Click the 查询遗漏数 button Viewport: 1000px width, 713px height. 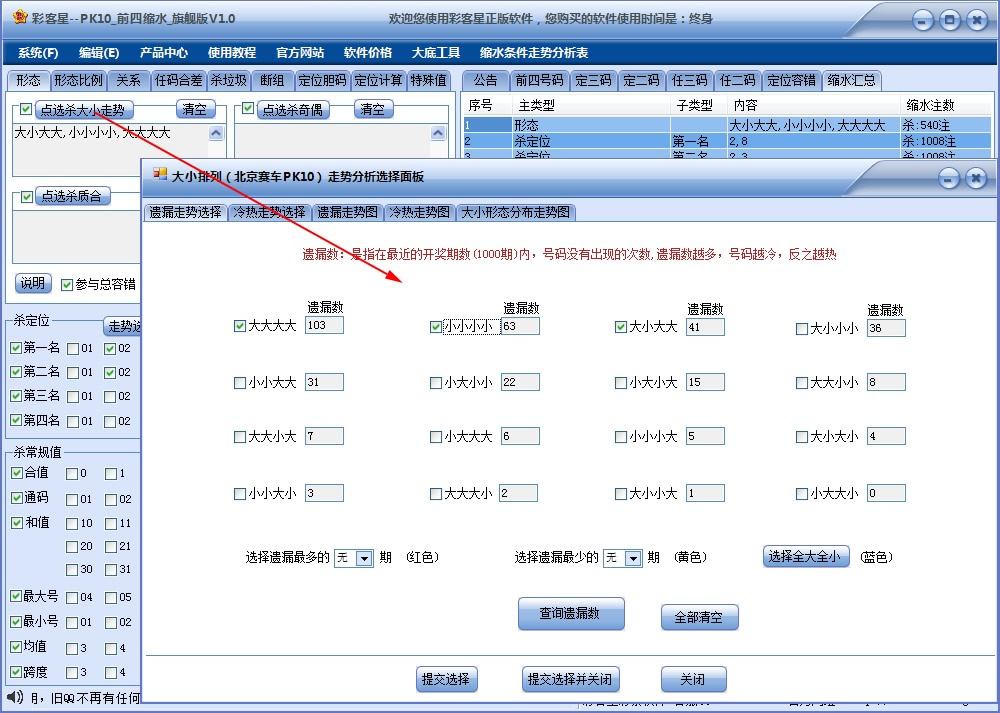(x=570, y=616)
